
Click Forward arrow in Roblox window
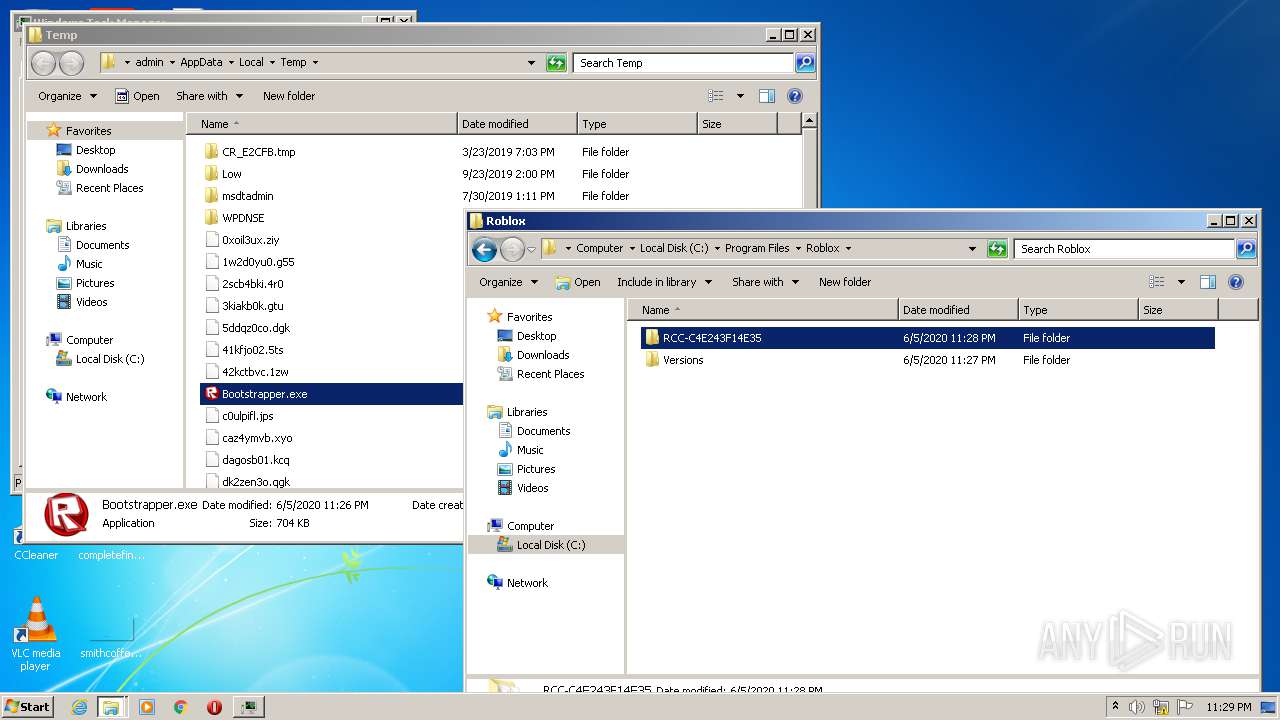[512, 249]
